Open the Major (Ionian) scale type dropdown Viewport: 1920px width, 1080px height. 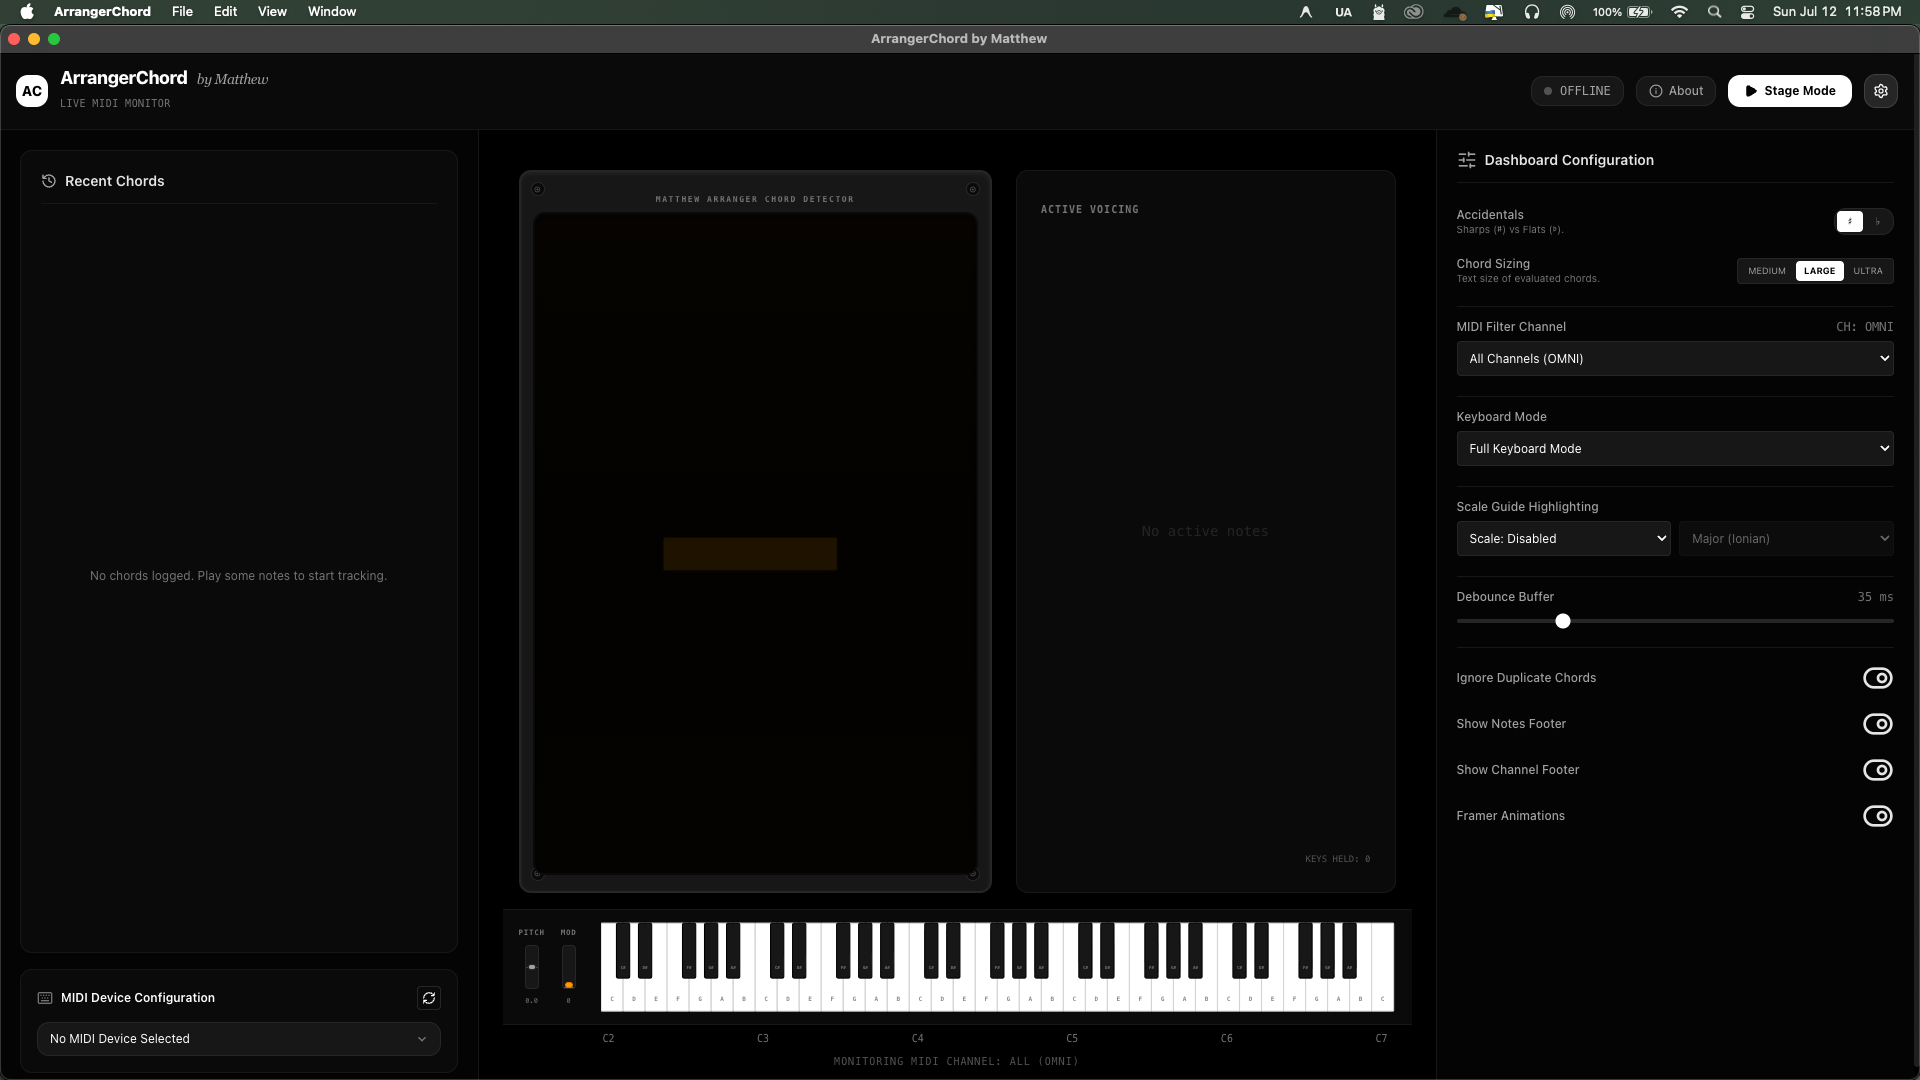pos(1786,539)
